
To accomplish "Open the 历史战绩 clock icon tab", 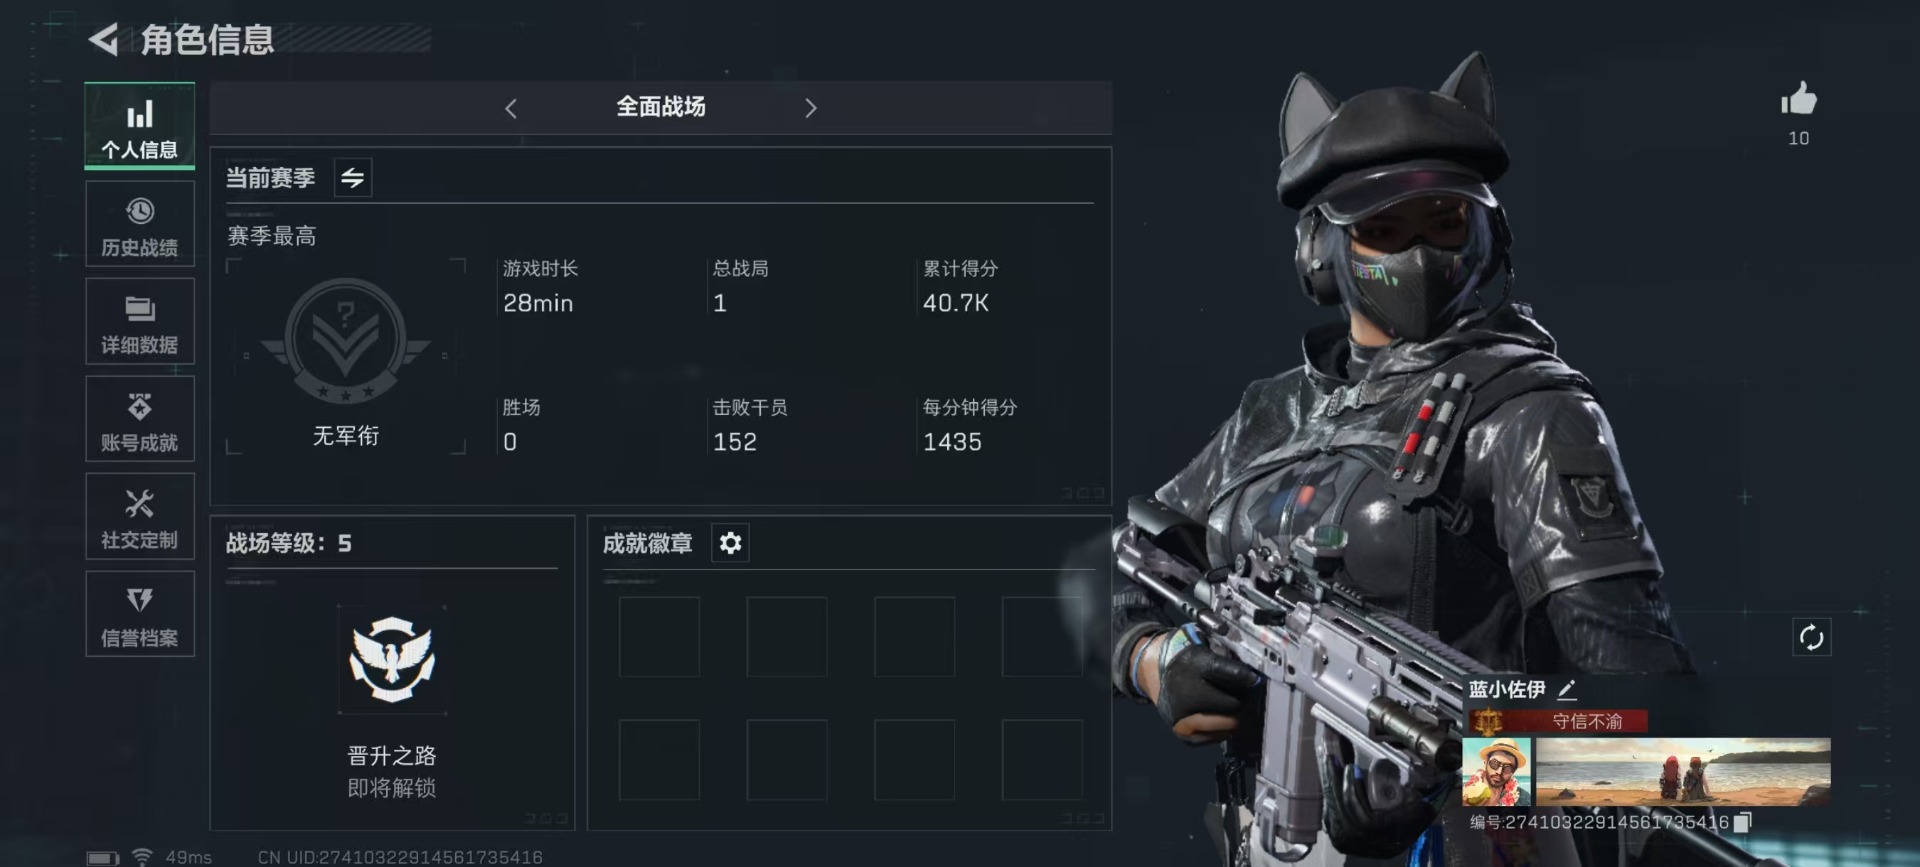I will coord(140,225).
